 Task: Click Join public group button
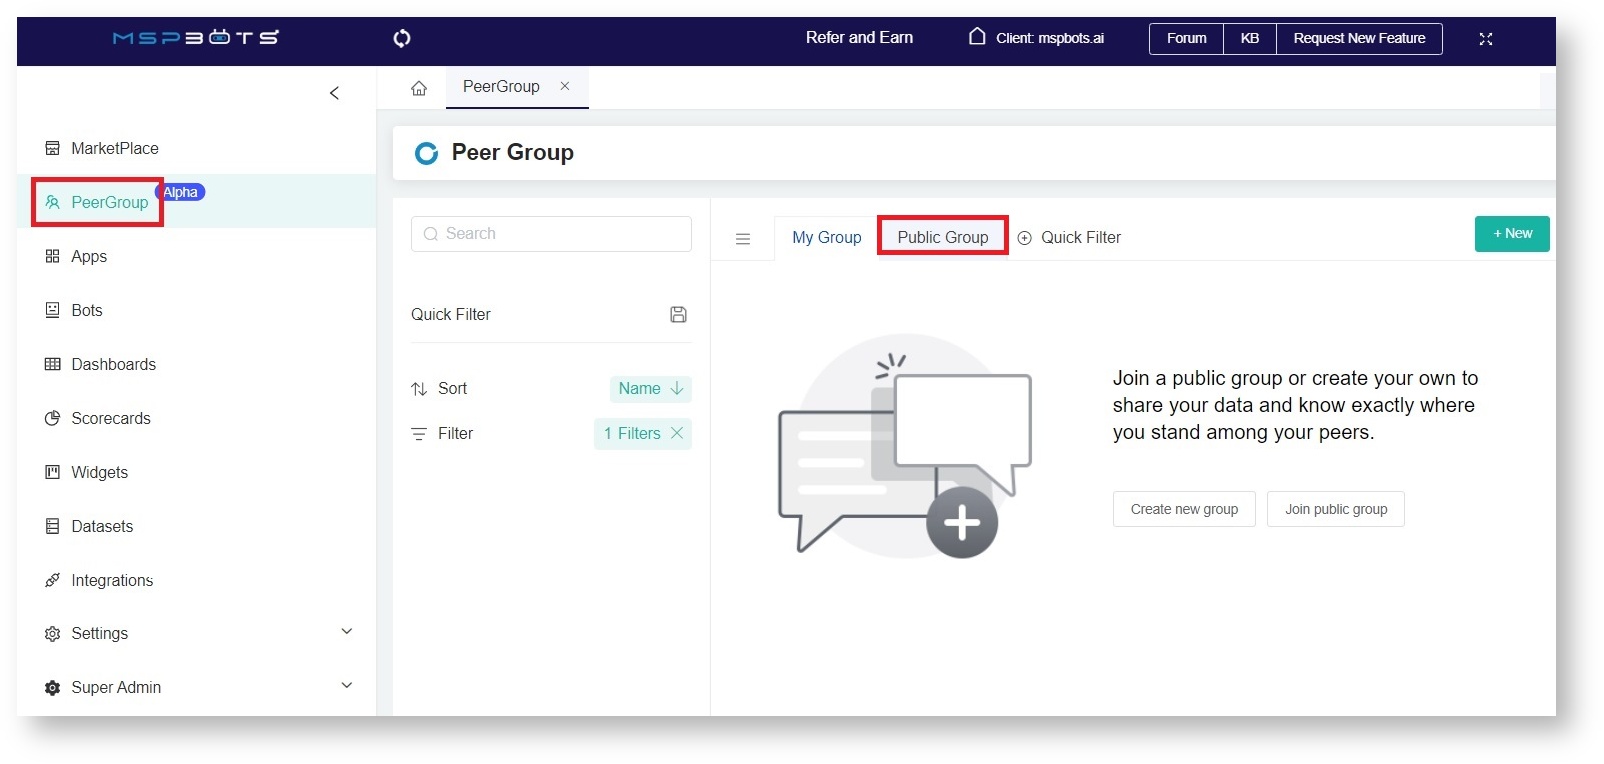pyautogui.click(x=1335, y=509)
